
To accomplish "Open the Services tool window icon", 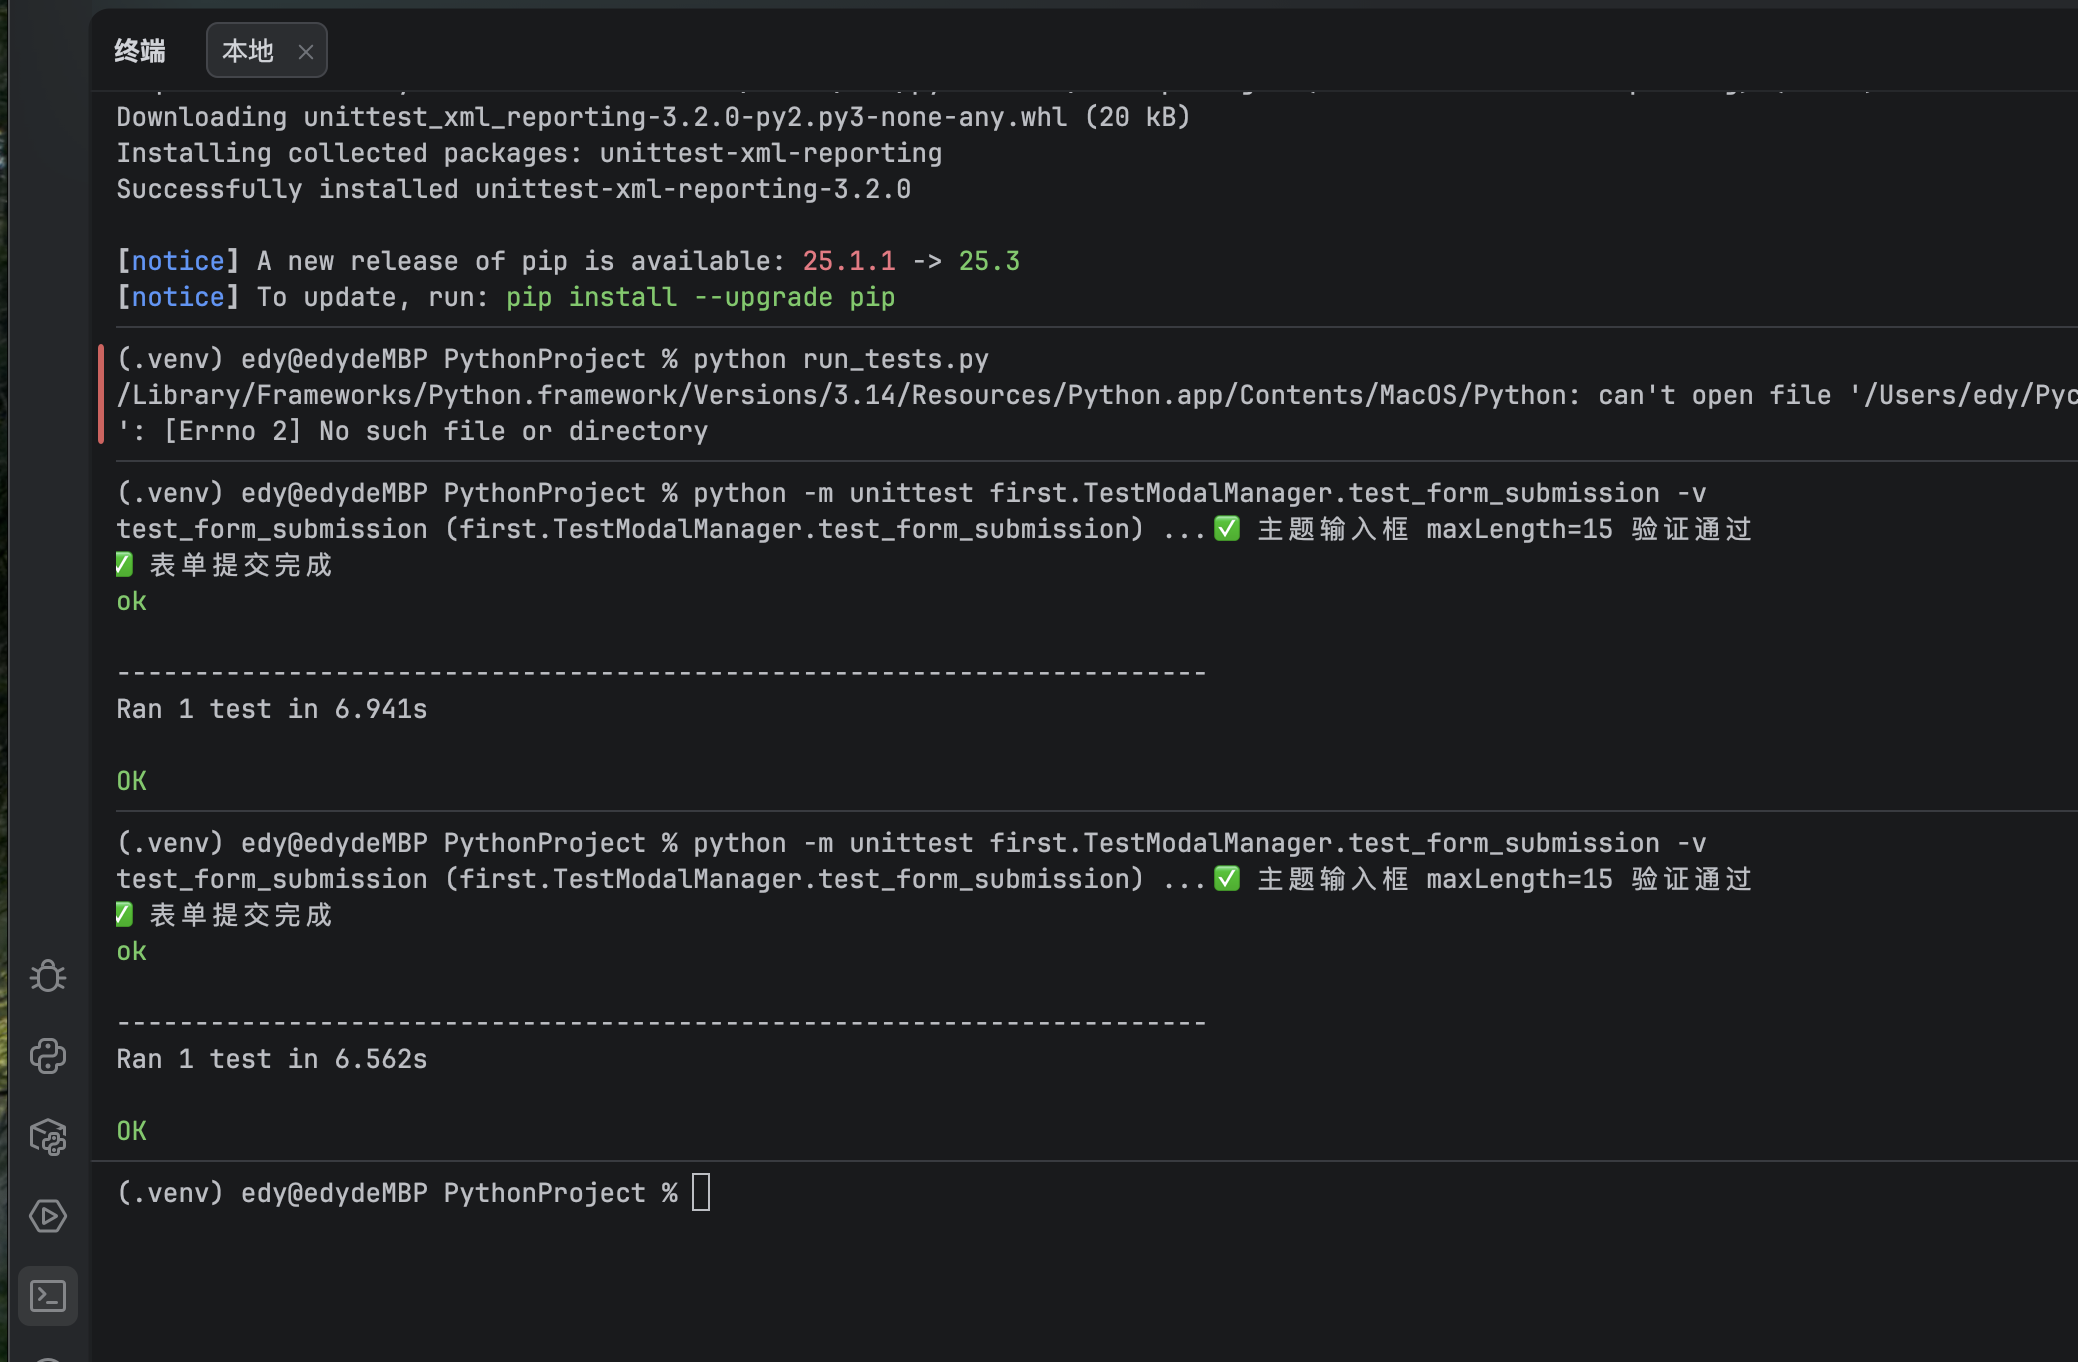I will (x=48, y=1216).
